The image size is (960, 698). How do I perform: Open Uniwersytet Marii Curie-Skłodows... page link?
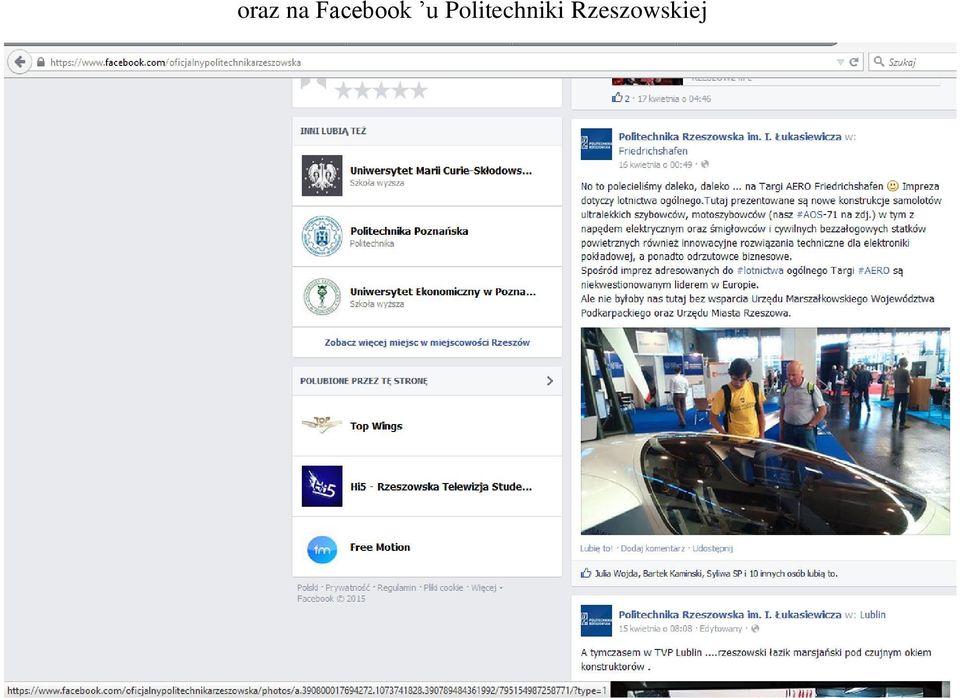pyautogui.click(x=441, y=171)
